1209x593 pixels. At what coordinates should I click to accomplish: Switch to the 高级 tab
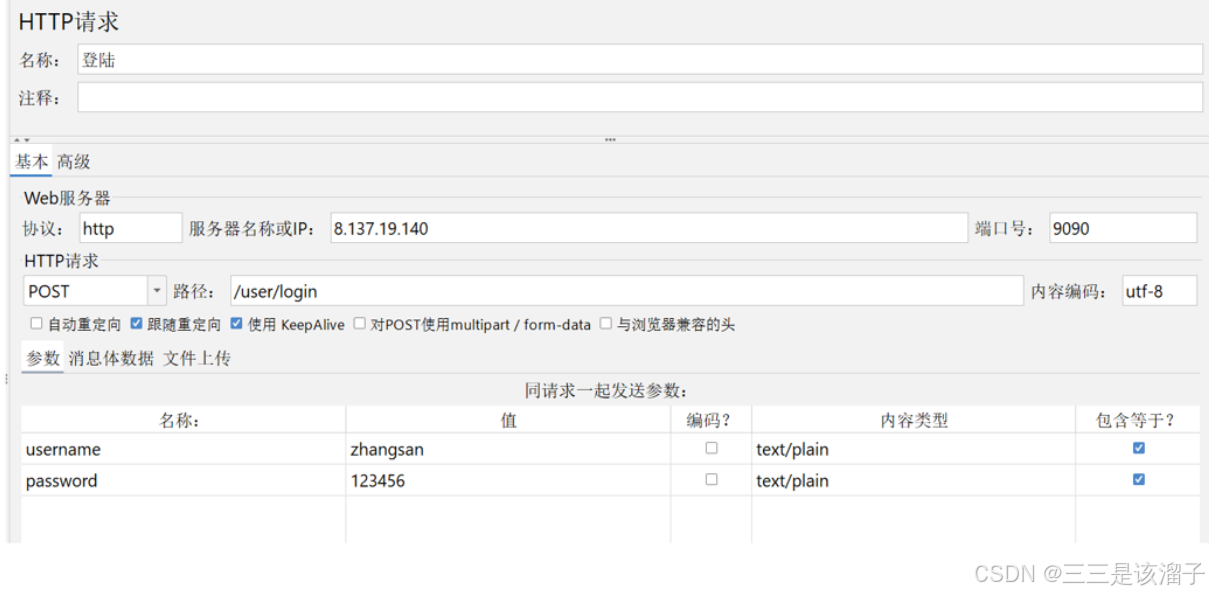click(x=74, y=161)
